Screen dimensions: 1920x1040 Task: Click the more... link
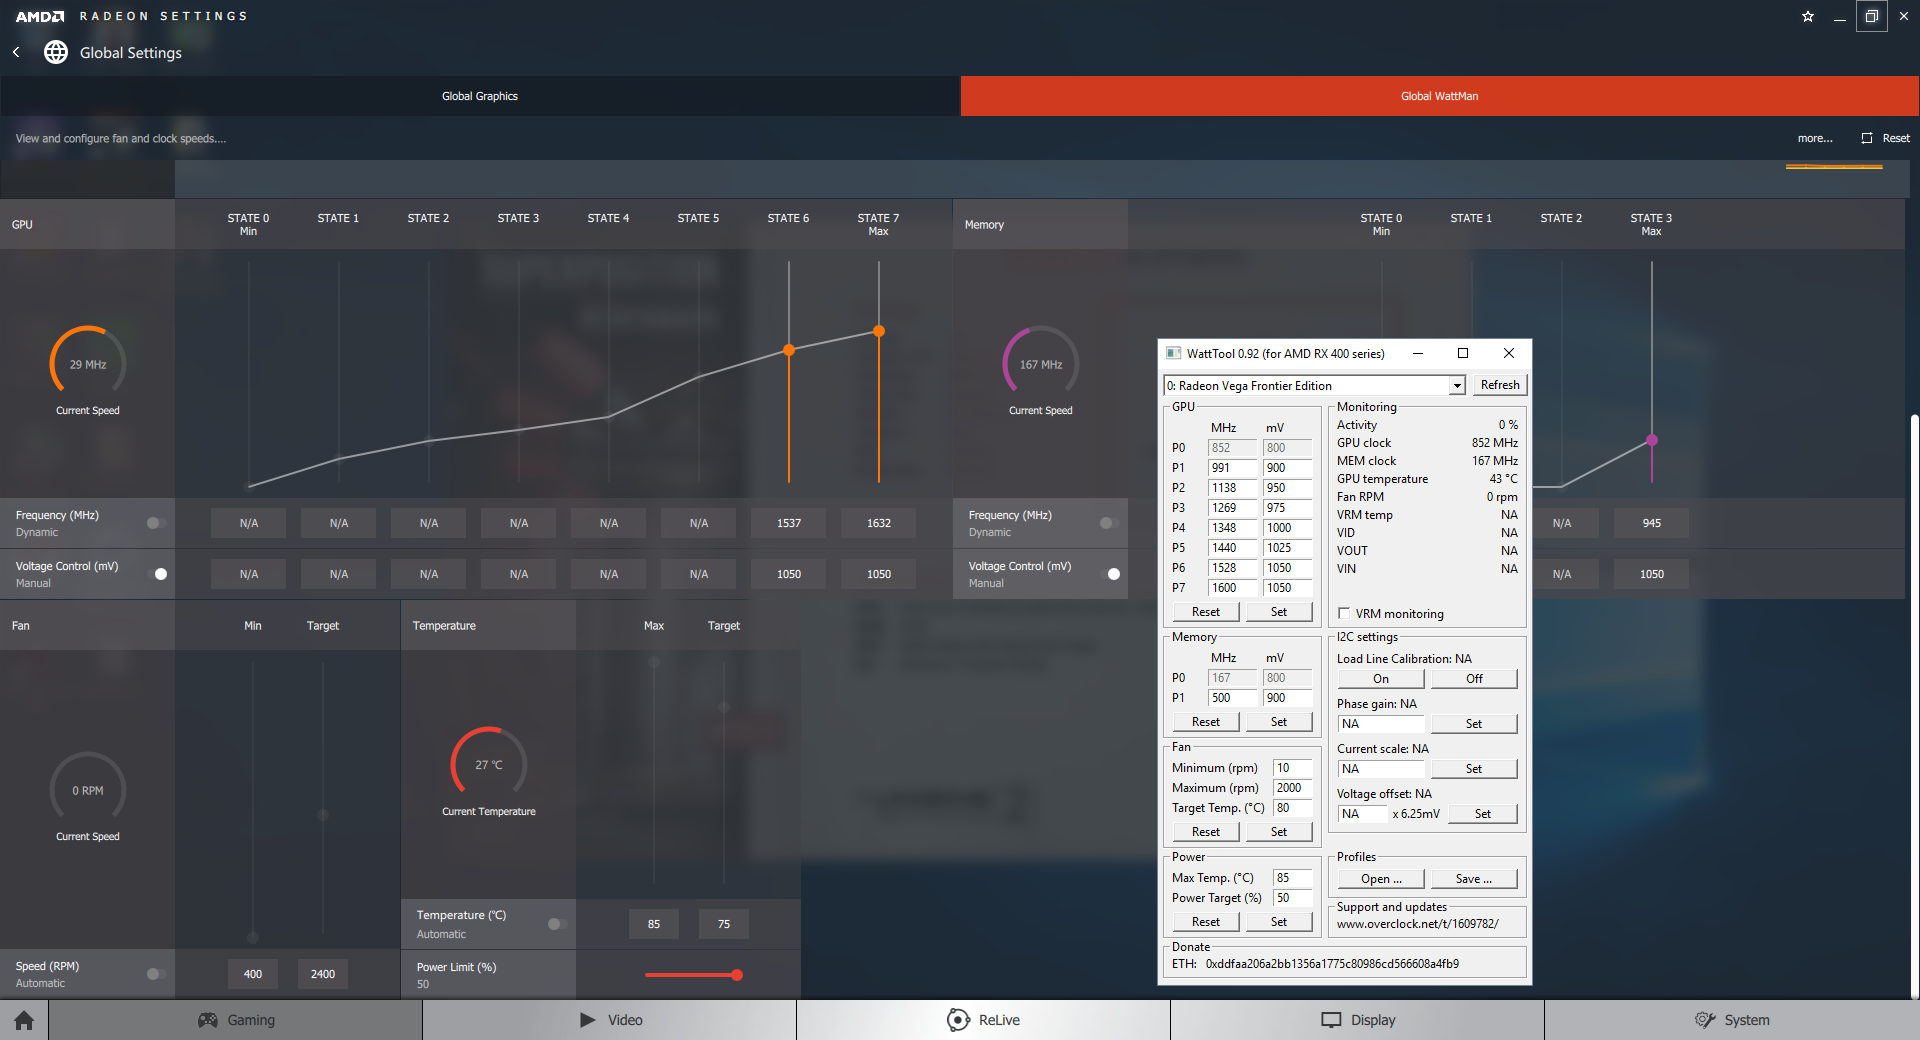(x=1815, y=138)
